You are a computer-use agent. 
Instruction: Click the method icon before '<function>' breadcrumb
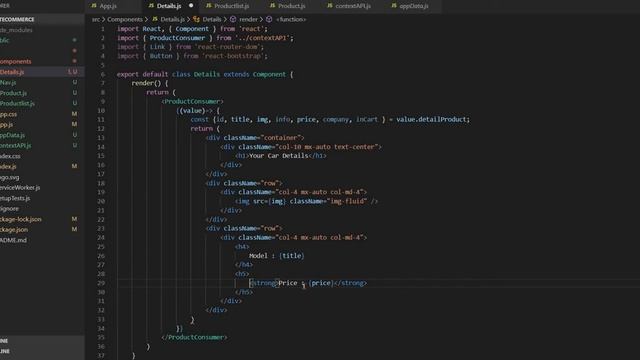[x=269, y=19]
